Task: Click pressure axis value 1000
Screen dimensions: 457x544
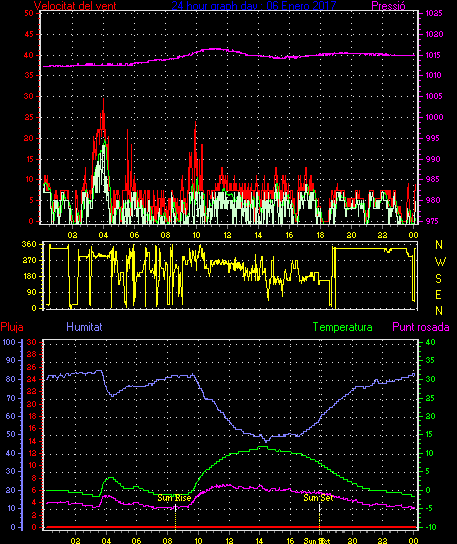Action: click(x=434, y=117)
